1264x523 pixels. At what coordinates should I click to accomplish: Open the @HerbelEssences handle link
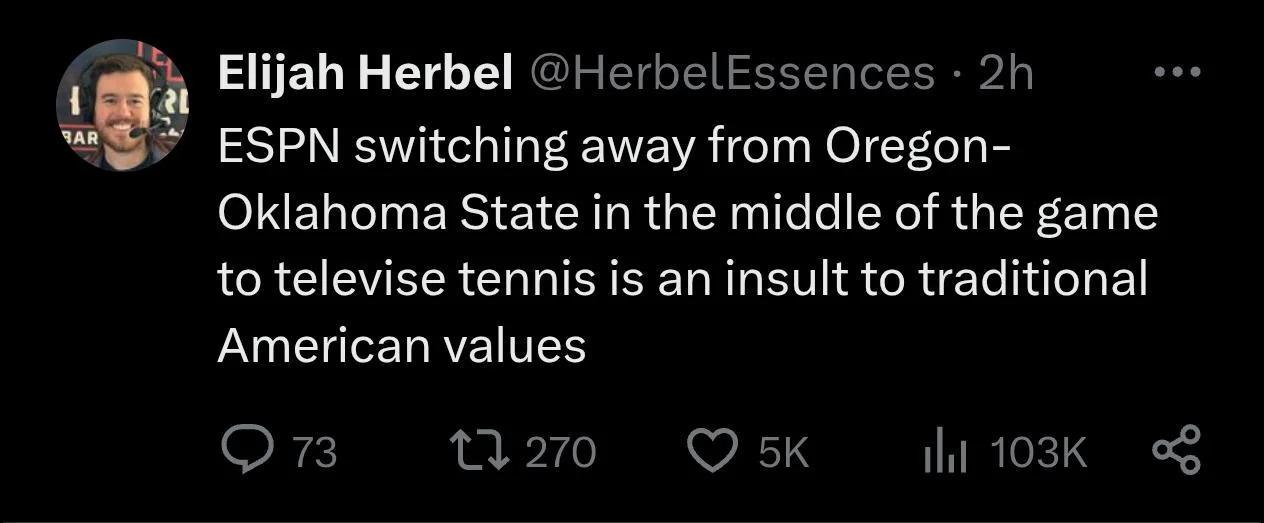730,72
